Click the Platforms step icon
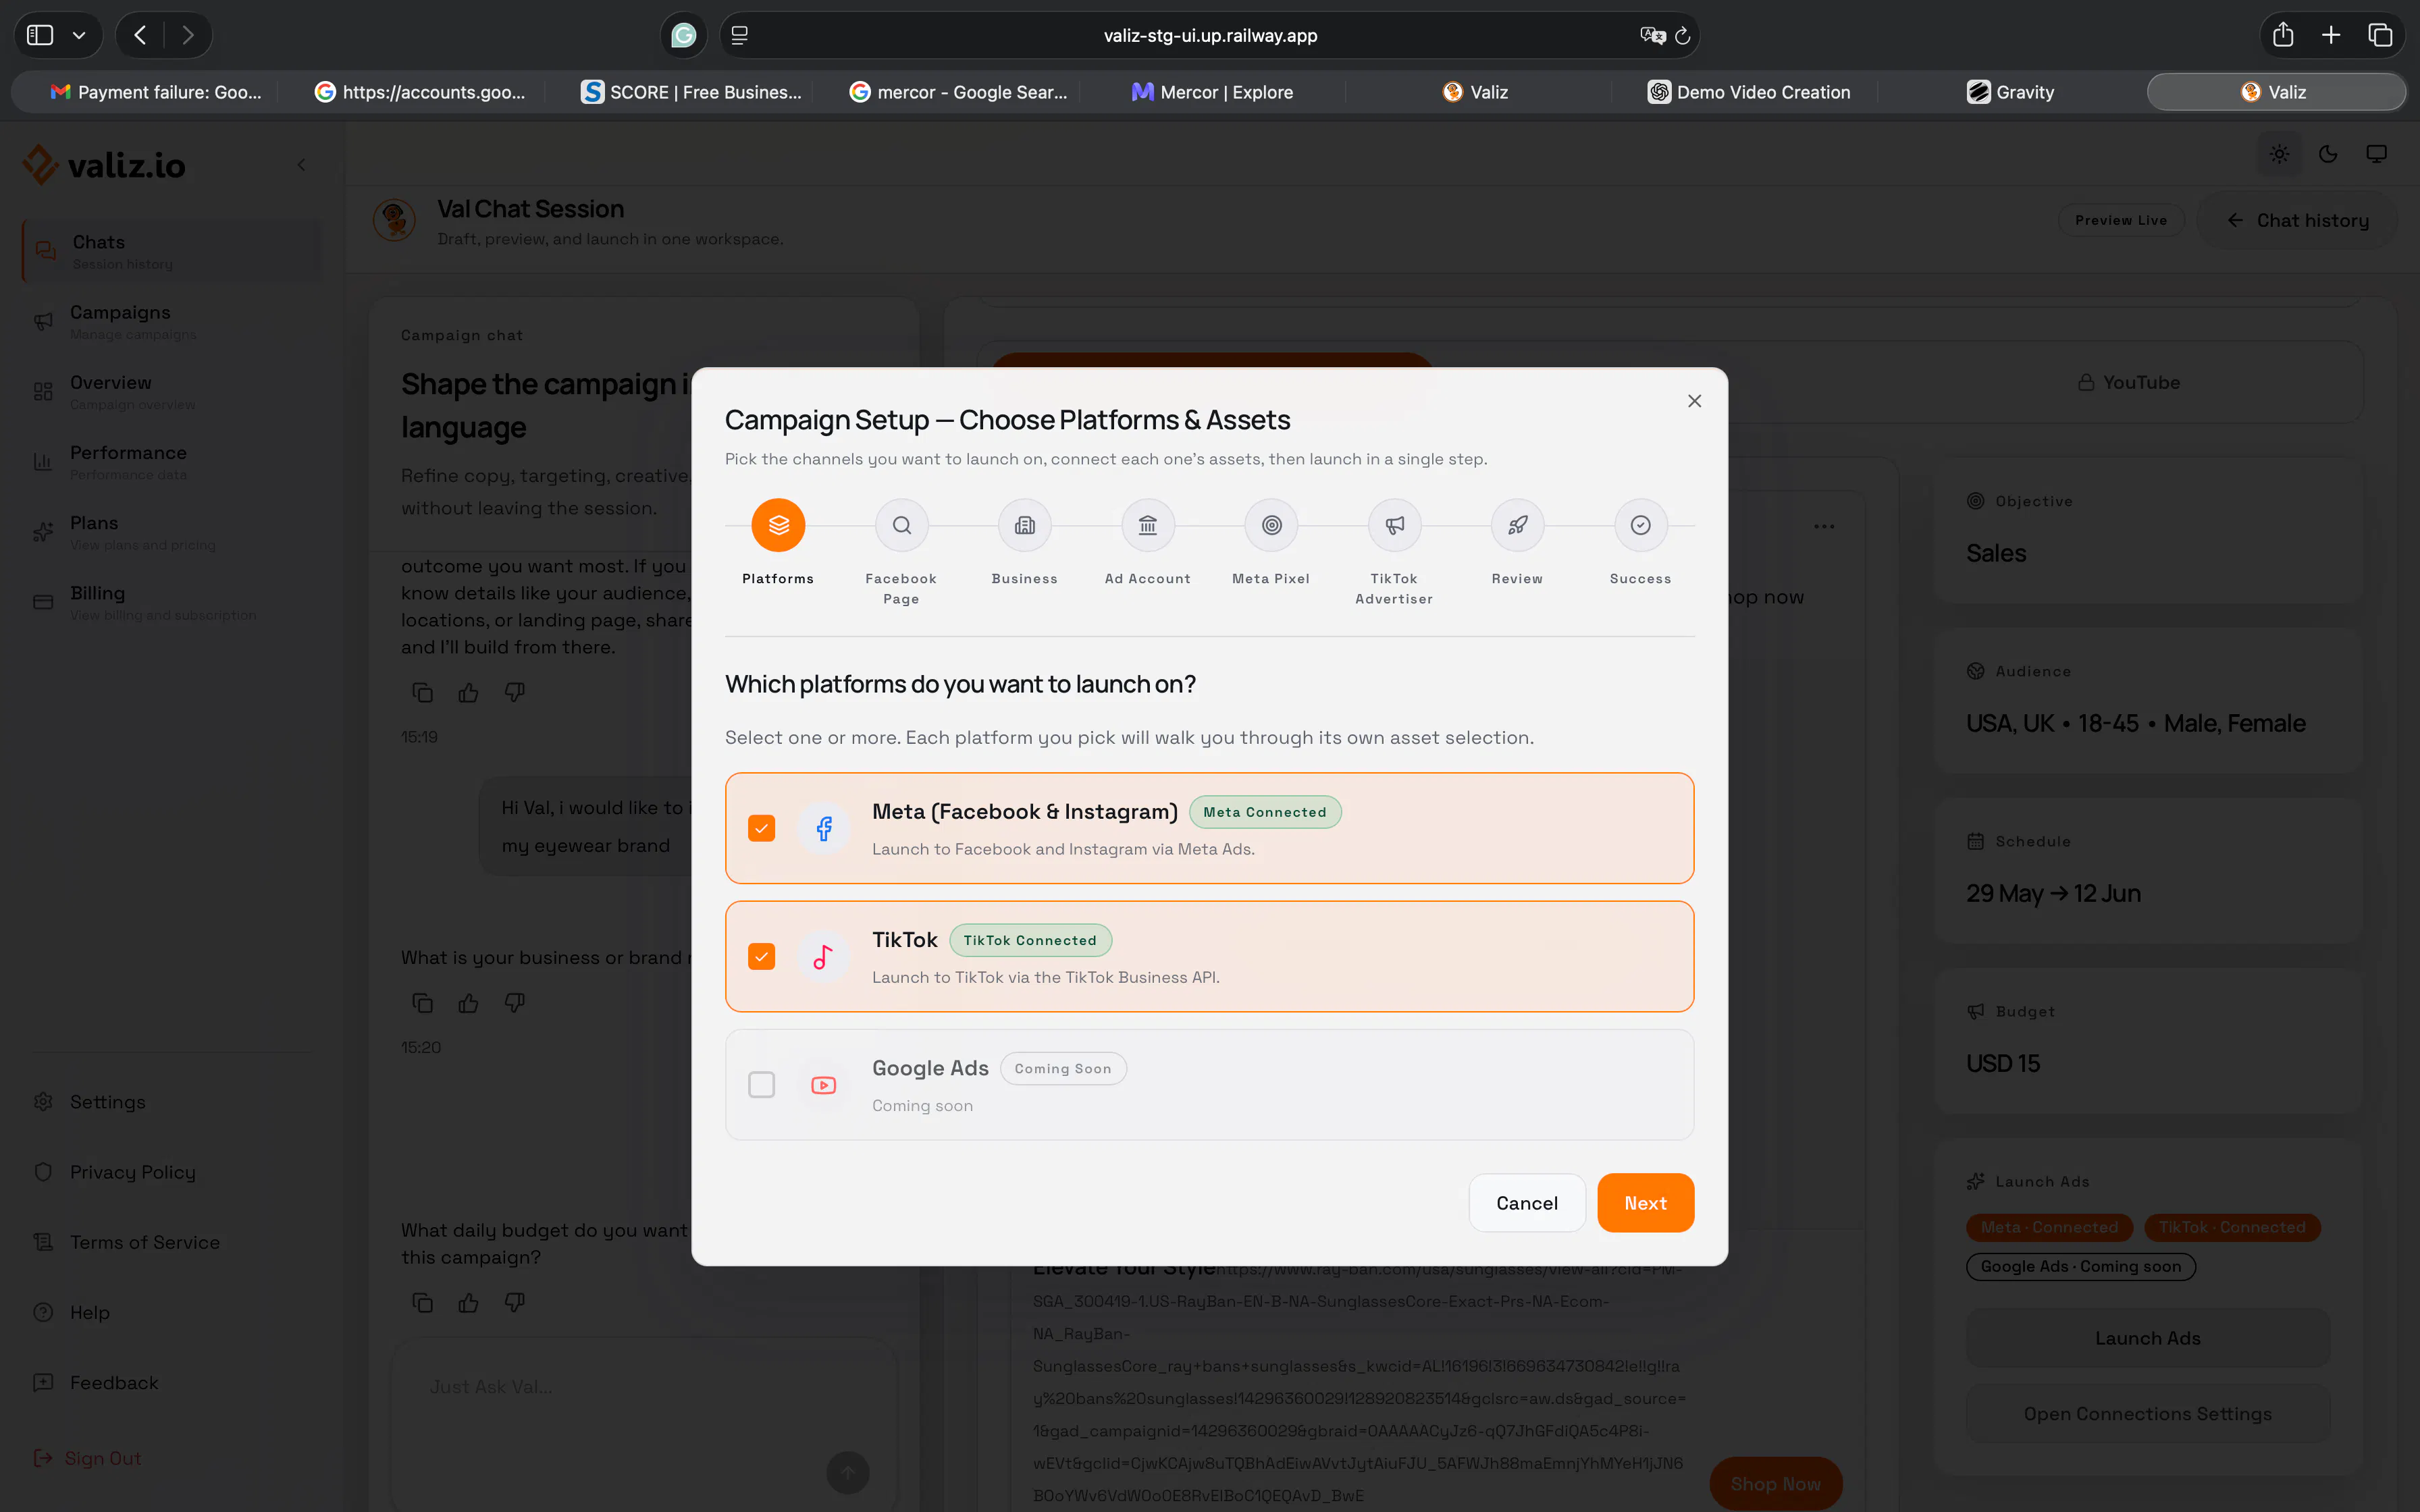Viewport: 2420px width, 1512px height. pyautogui.click(x=778, y=525)
